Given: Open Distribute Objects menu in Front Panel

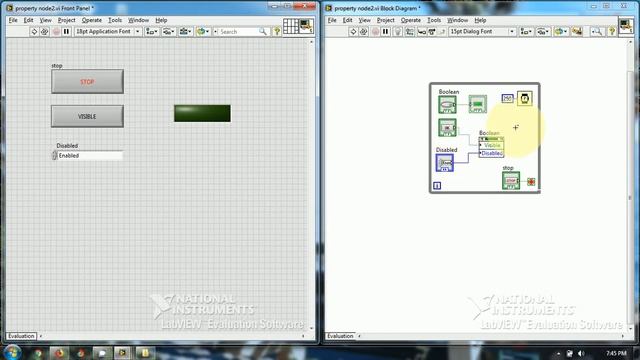Looking at the screenshot, I should pos(169,31).
